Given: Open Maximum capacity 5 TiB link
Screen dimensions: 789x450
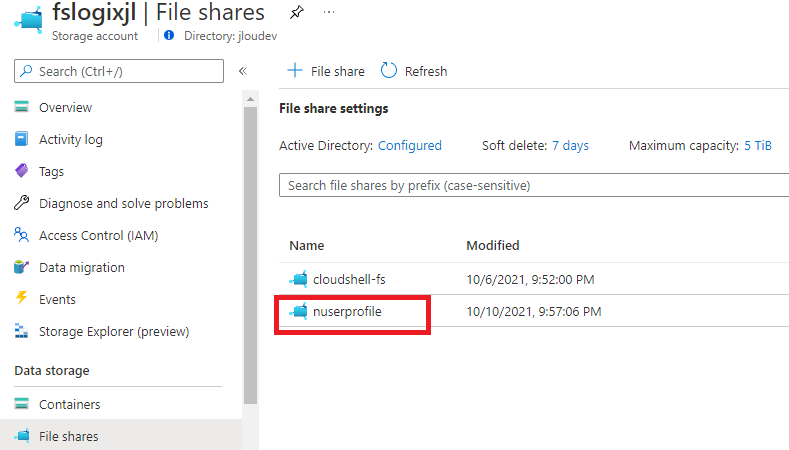Looking at the screenshot, I should (x=758, y=145).
